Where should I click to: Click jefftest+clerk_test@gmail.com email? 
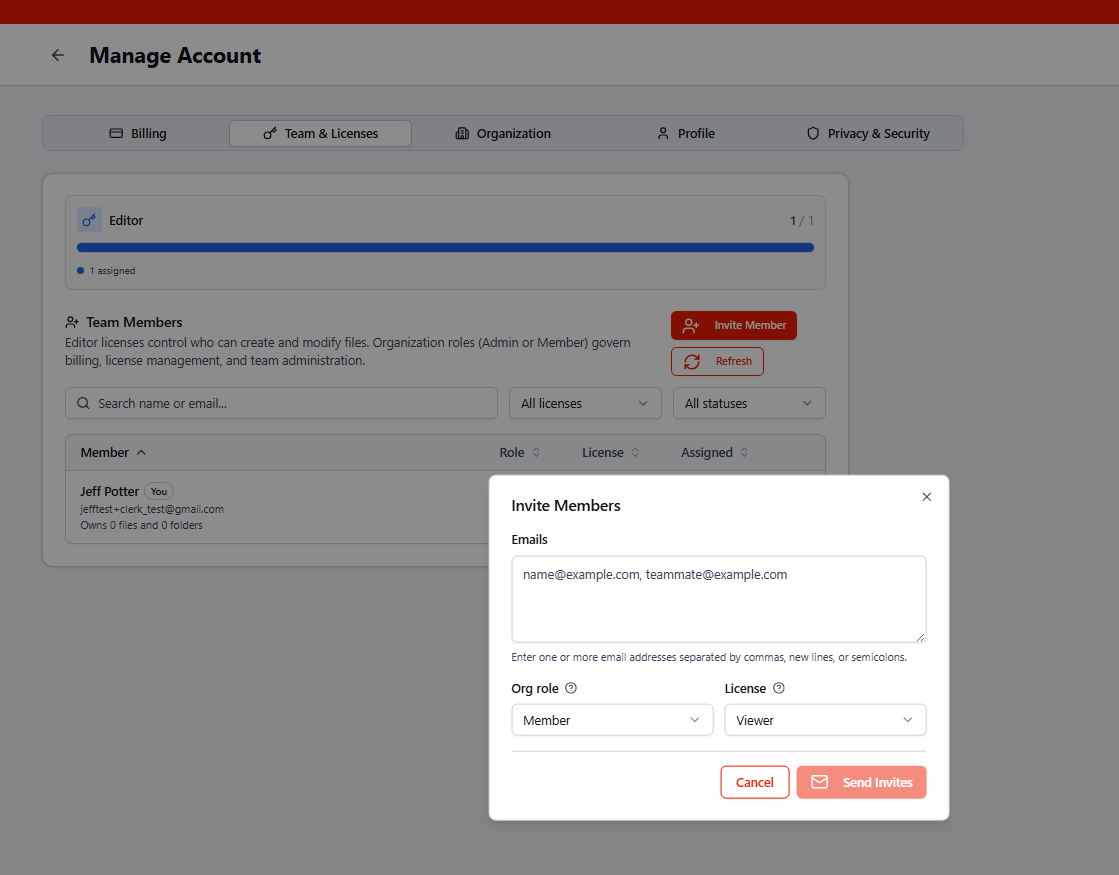pyautogui.click(x=152, y=509)
